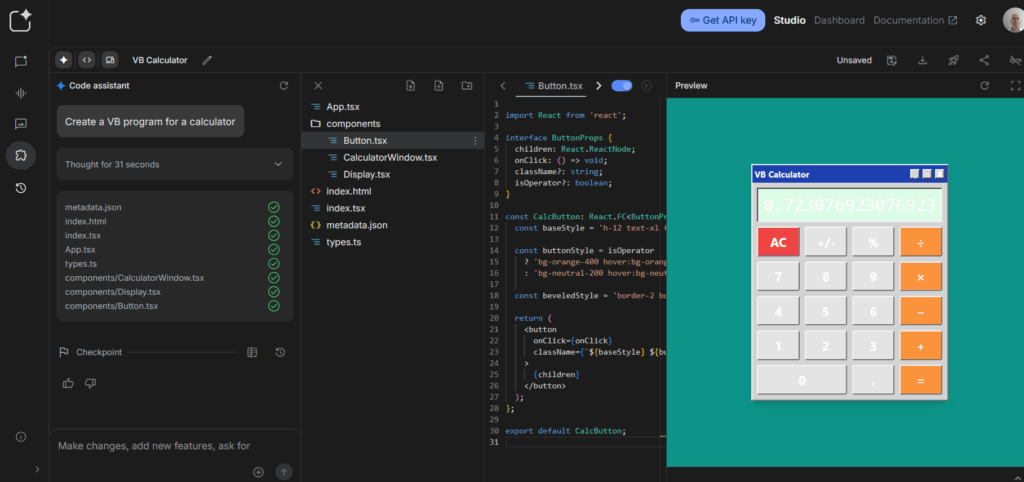Click the thumbs up feedback icon
This screenshot has height=482, width=1024.
[68, 383]
